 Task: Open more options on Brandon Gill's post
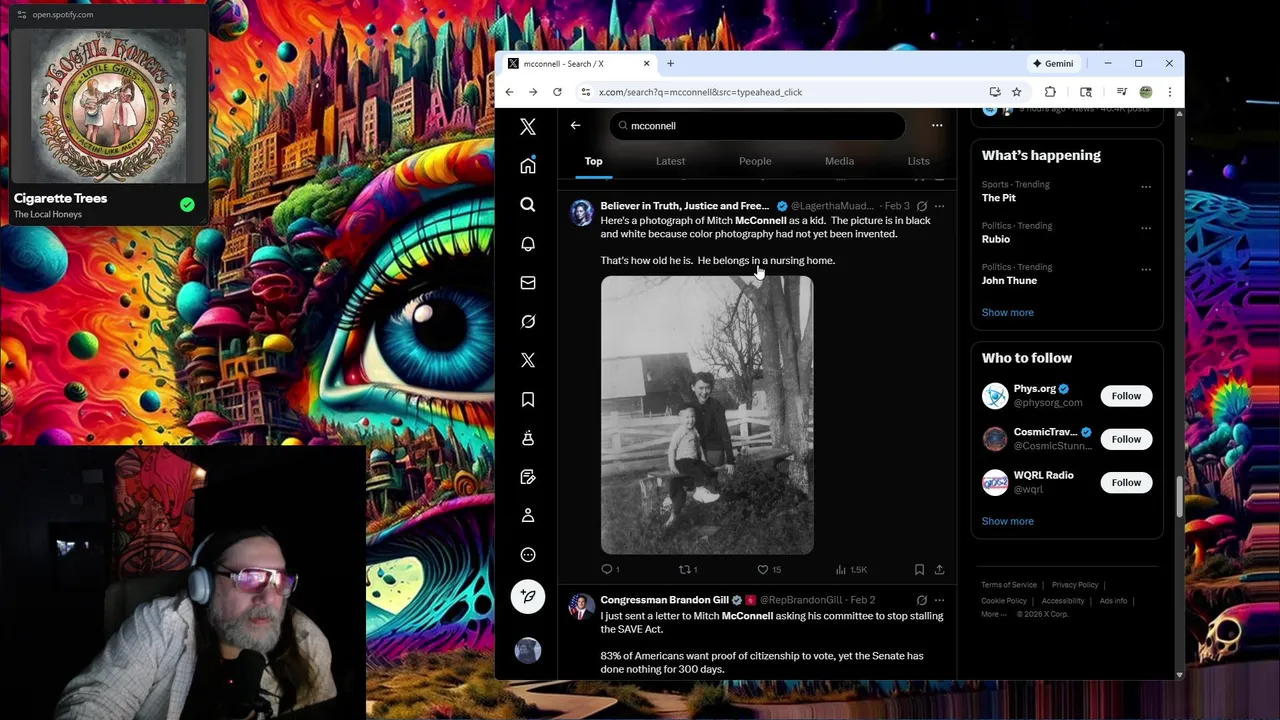pos(939,600)
